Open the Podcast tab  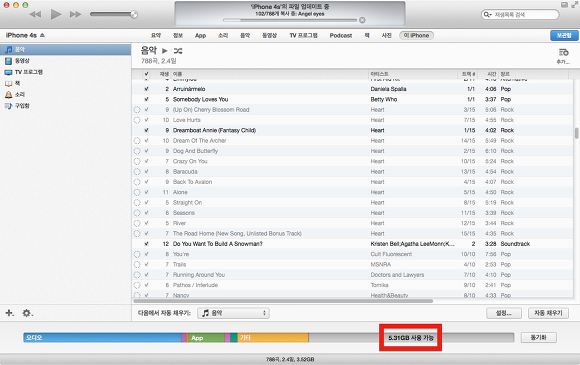(x=341, y=36)
